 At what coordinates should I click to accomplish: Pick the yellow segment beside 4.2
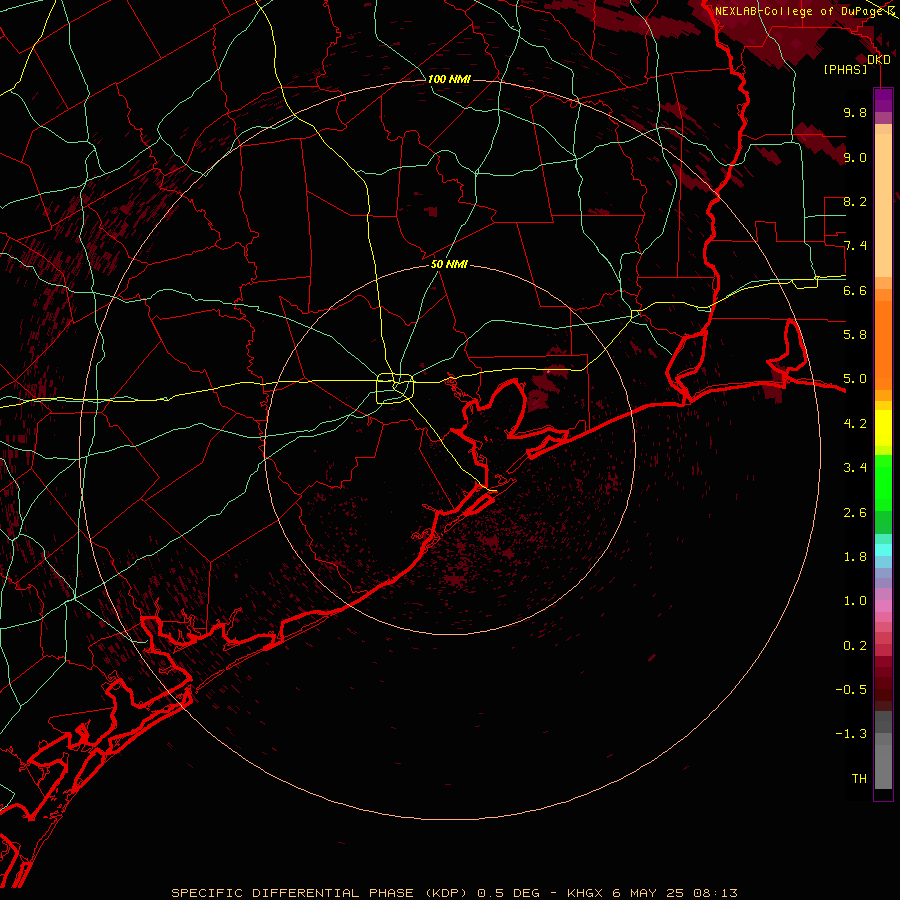tap(883, 428)
